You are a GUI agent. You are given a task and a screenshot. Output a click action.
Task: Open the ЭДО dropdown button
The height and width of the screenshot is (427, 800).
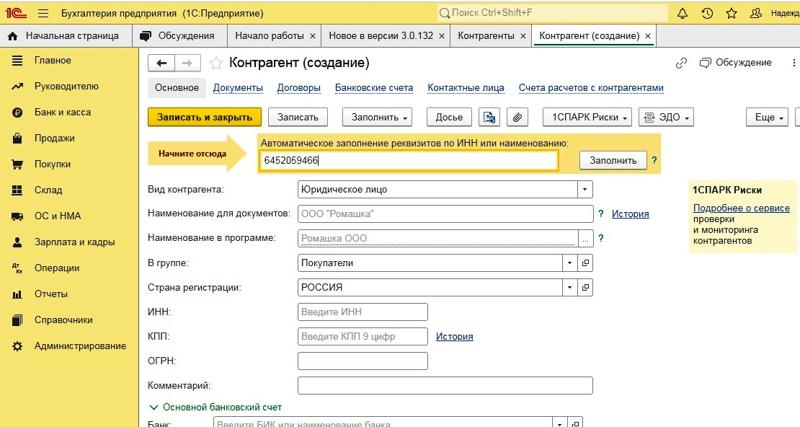coord(666,117)
